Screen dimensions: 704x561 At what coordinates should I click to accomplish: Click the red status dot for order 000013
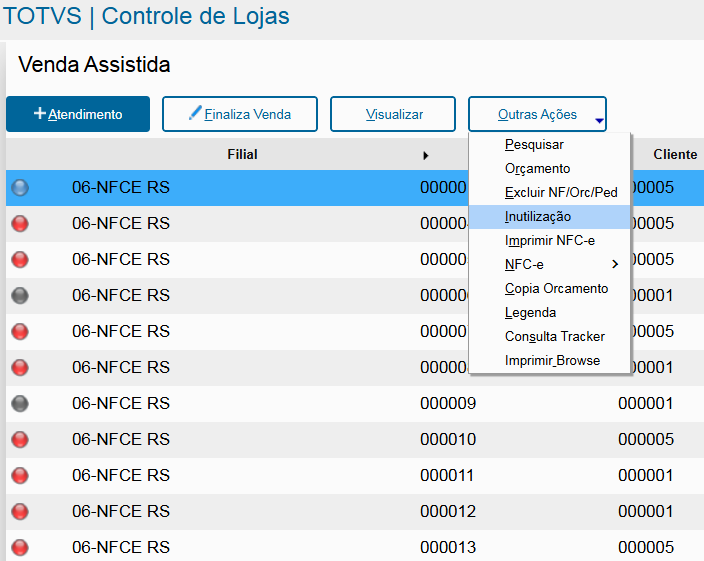pos(20,548)
